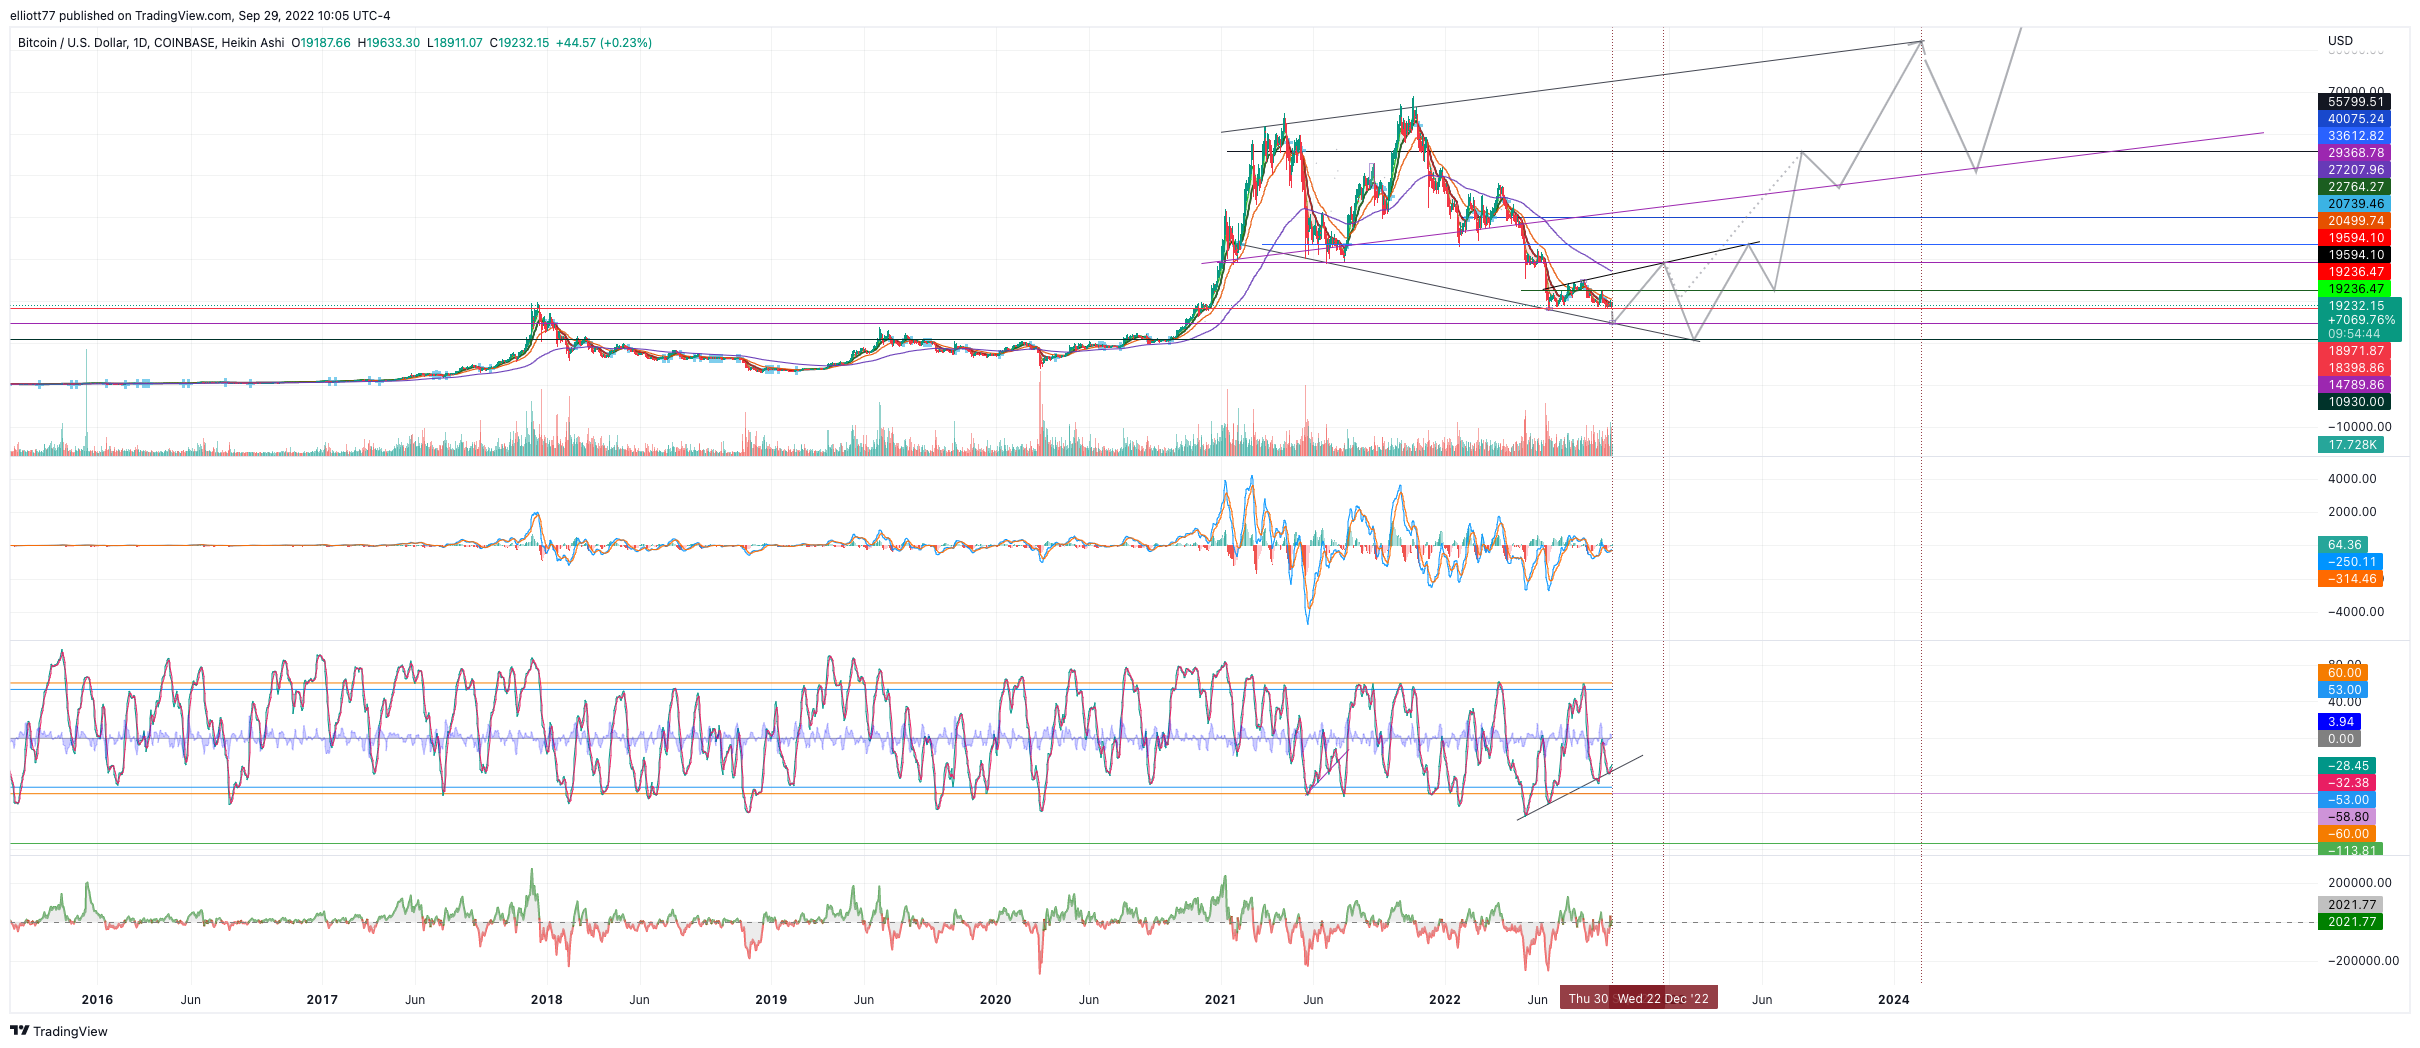
Task: Click the gray 0.00 oscillator label
Action: pos(2340,739)
